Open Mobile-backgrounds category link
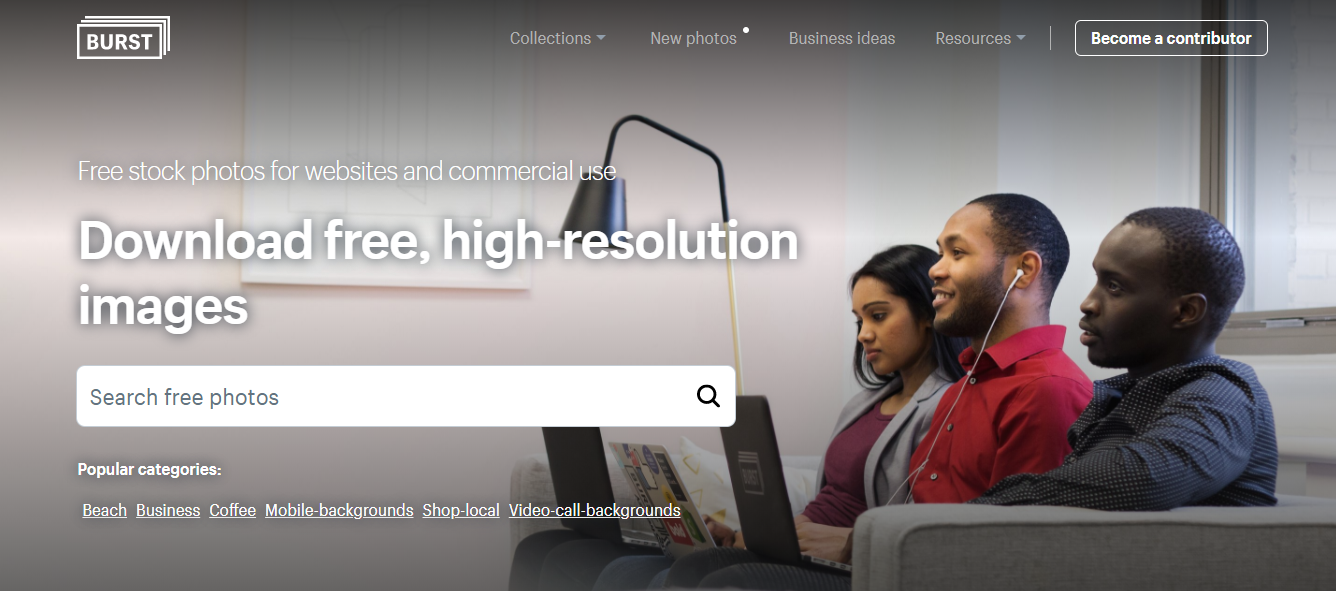Screen dimensions: 1336x591 coord(339,510)
